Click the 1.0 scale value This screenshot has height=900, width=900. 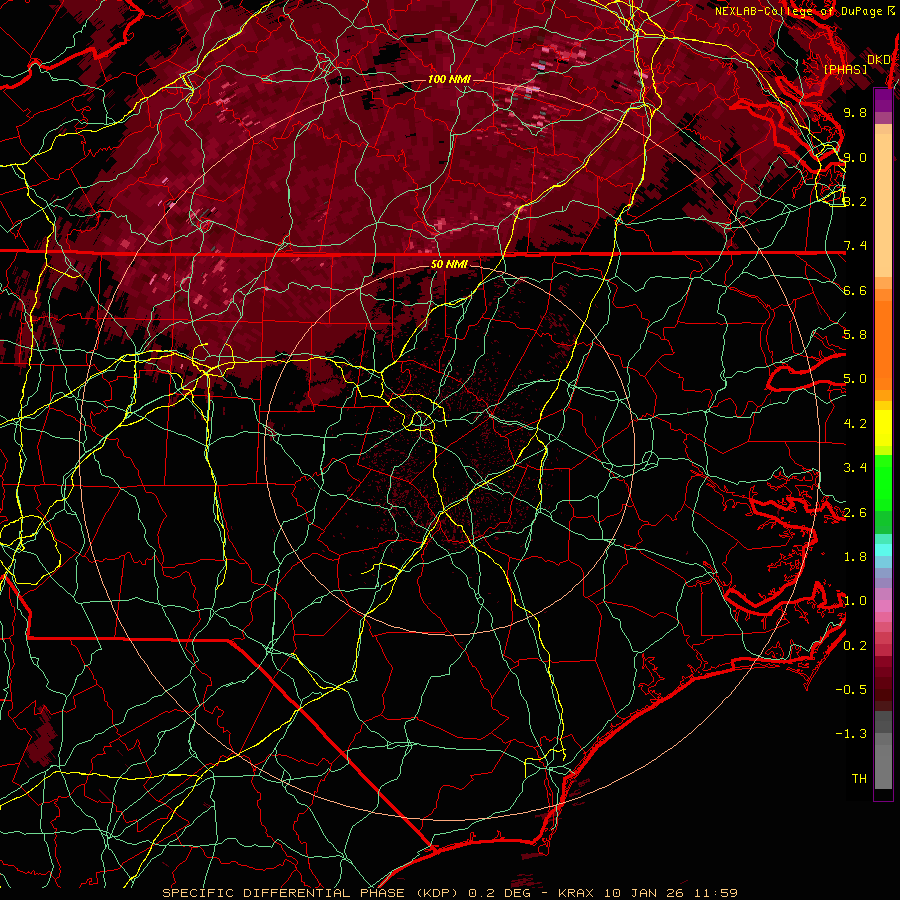(x=855, y=601)
